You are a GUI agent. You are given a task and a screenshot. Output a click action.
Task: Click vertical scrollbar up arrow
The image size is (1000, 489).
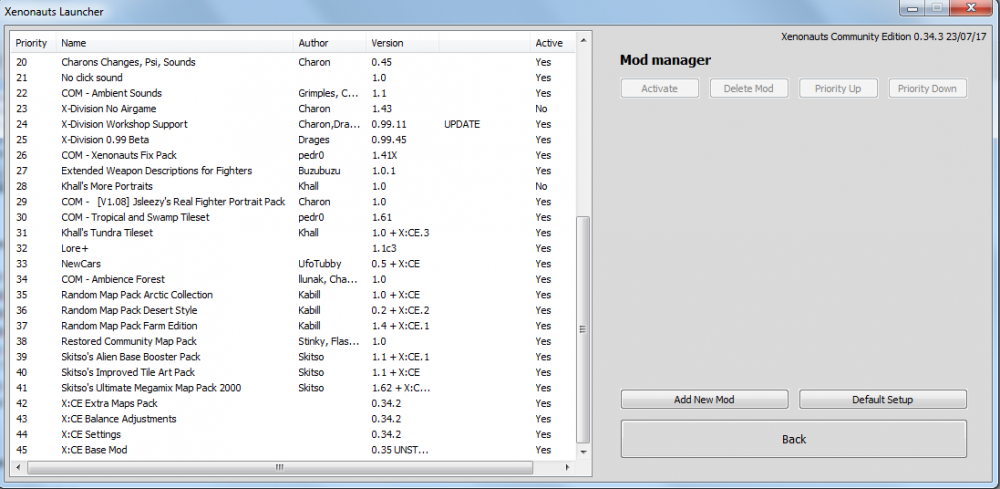click(x=583, y=43)
